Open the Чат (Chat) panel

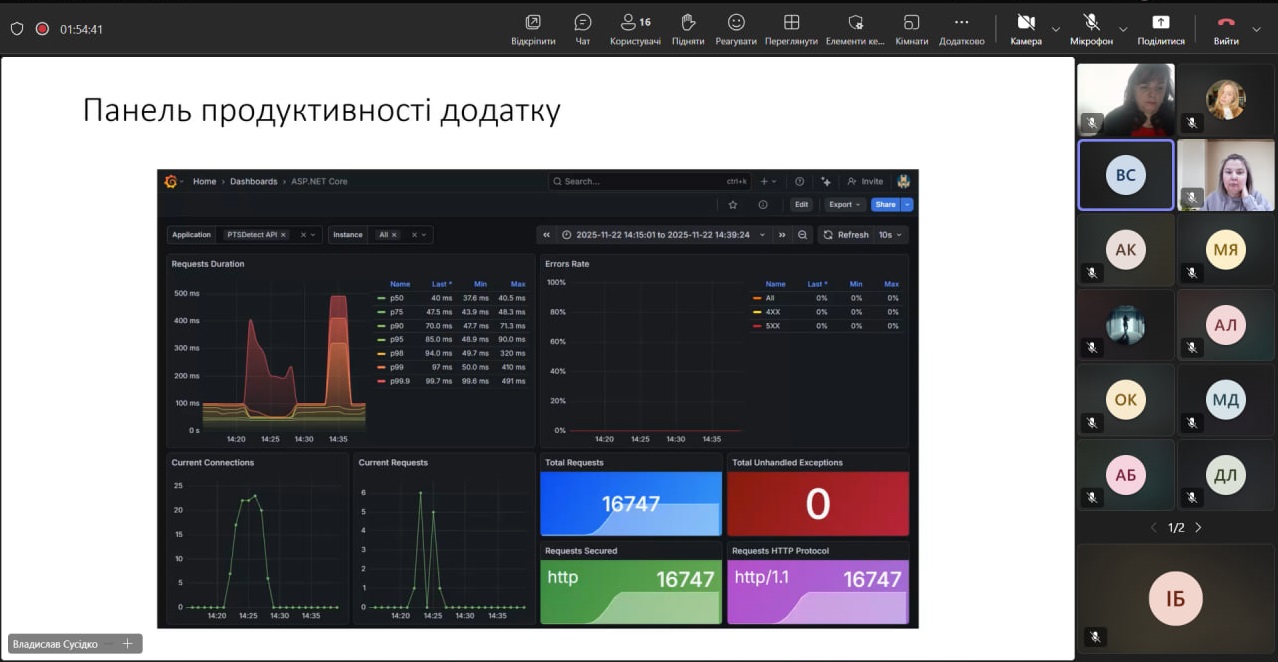coord(582,23)
